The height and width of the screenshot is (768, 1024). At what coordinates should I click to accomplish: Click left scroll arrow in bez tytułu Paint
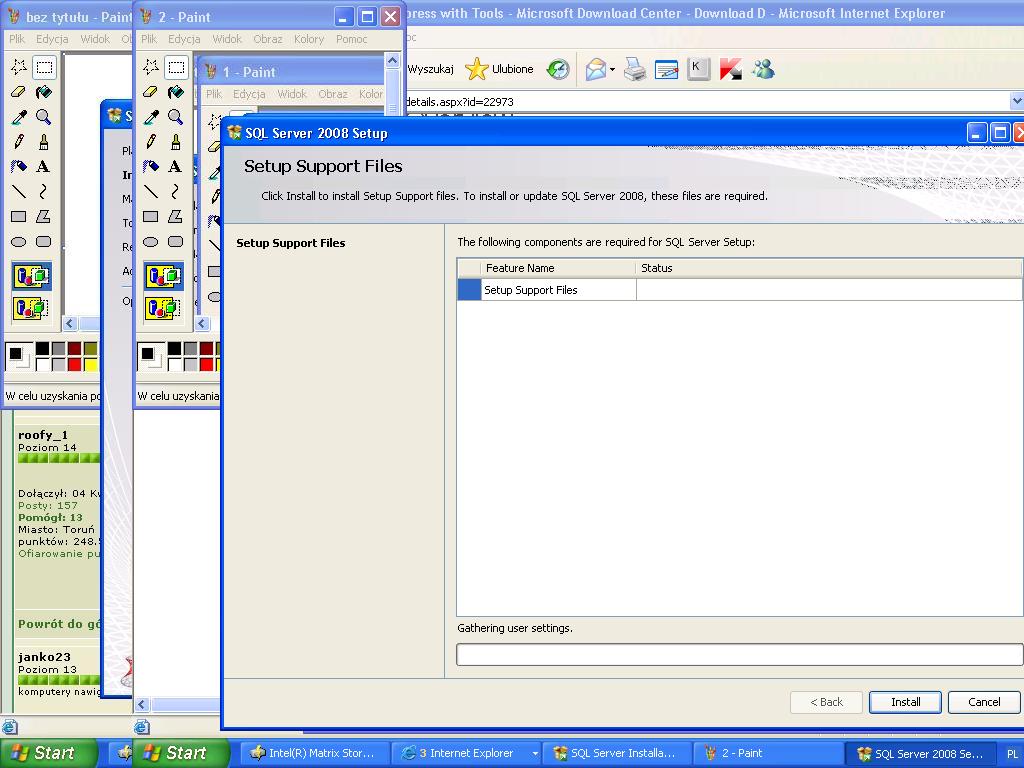[x=70, y=323]
